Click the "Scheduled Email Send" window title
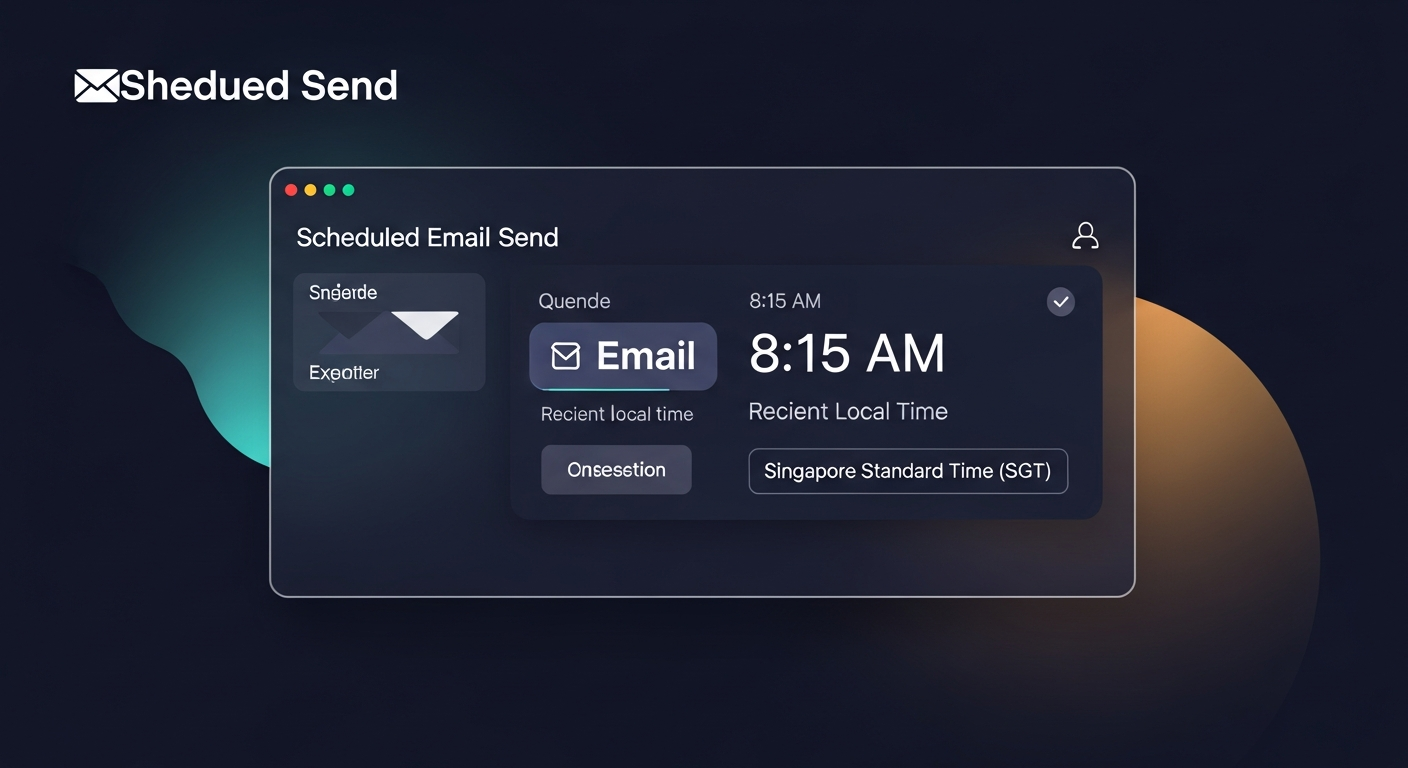The height and width of the screenshot is (768, 1408). pyautogui.click(x=427, y=237)
